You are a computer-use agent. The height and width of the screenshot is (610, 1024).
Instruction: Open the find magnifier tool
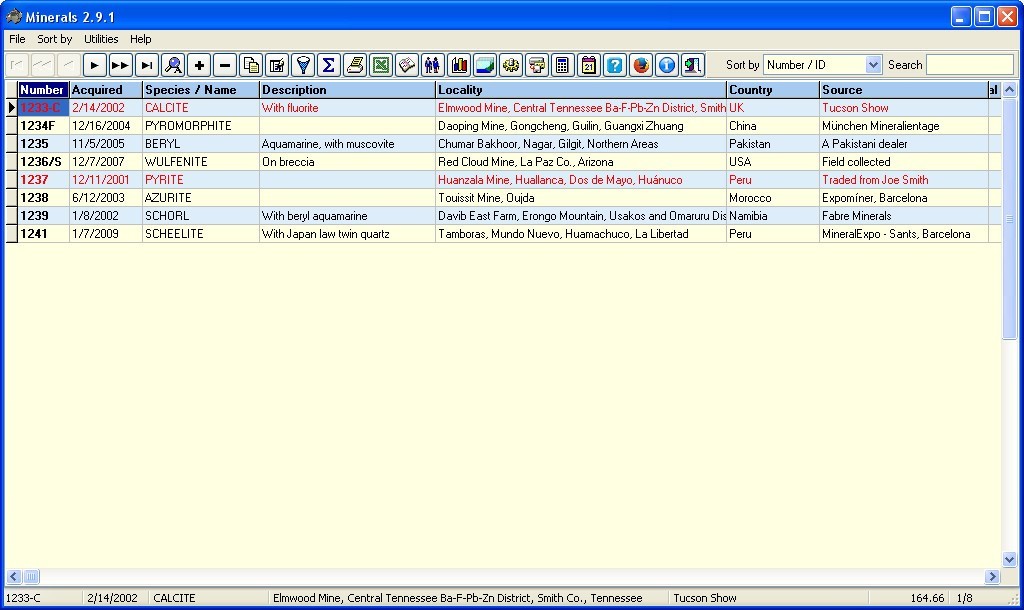pos(173,65)
